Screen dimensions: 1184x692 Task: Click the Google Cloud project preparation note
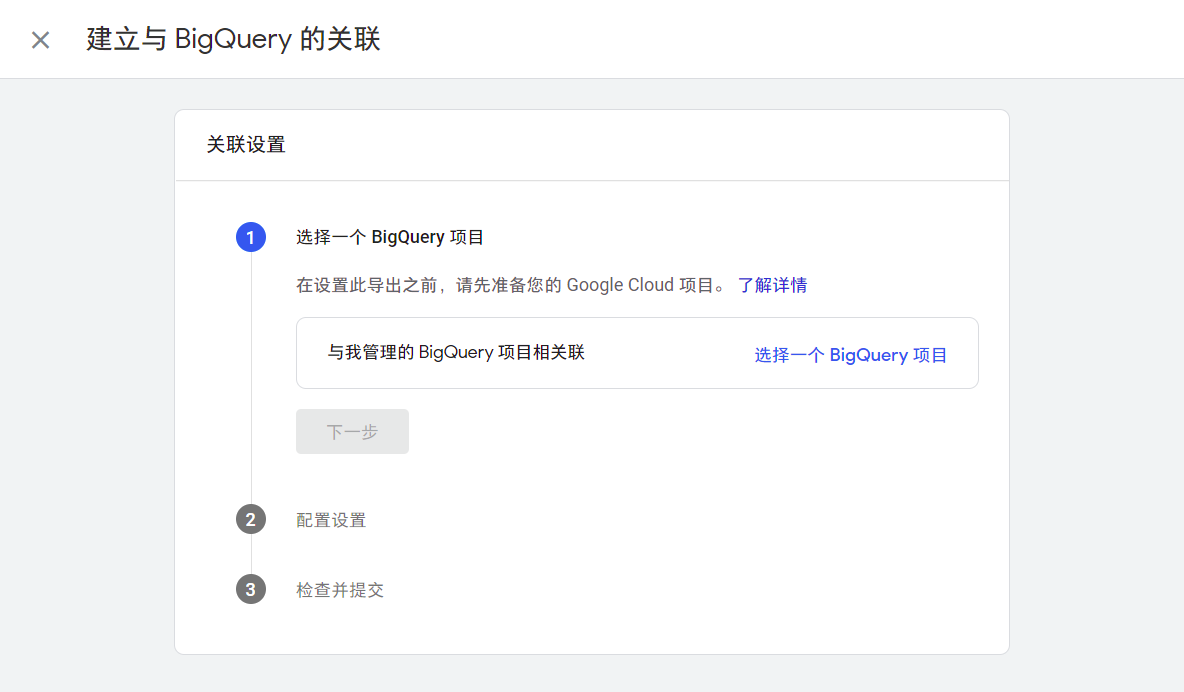point(513,286)
